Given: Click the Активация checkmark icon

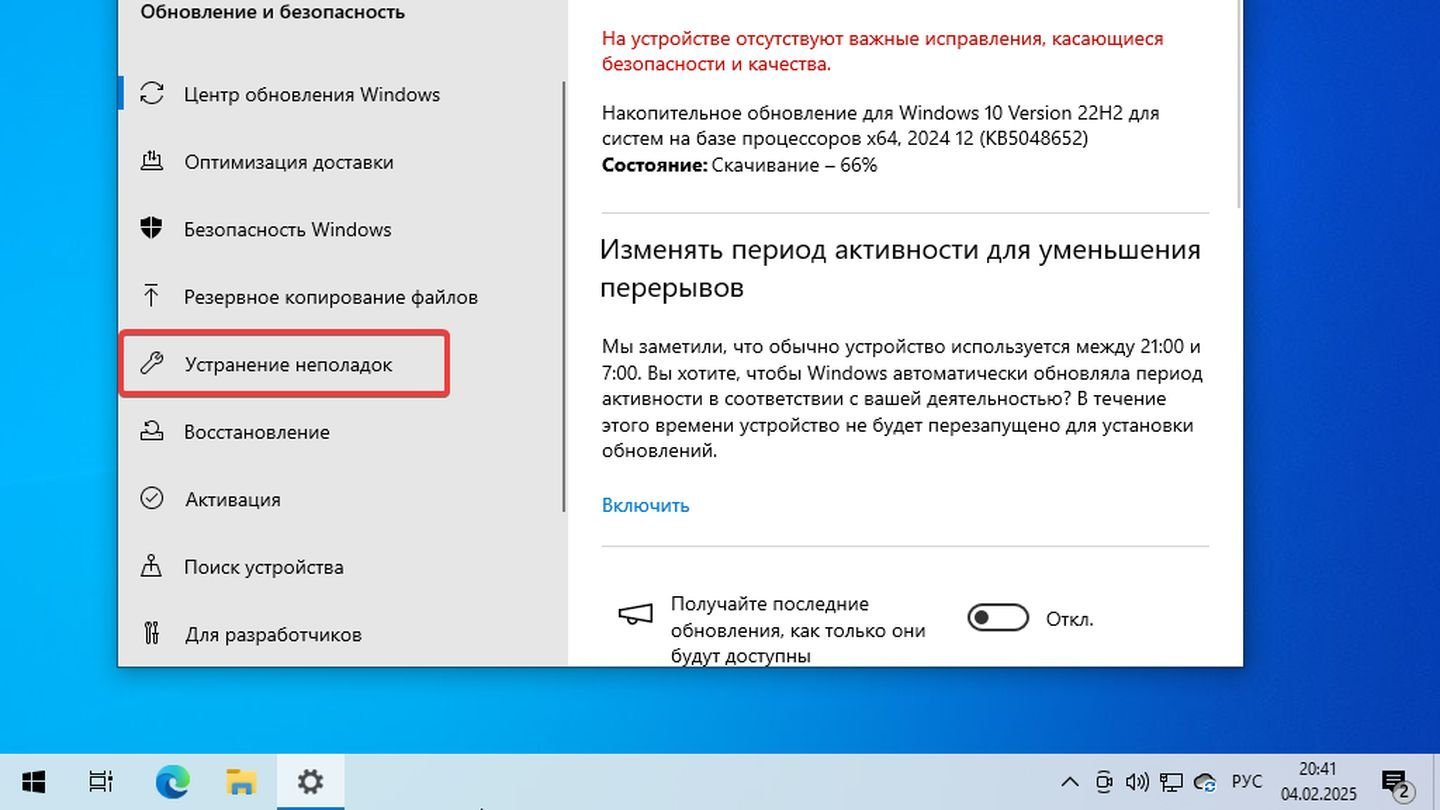Looking at the screenshot, I should pos(151,498).
